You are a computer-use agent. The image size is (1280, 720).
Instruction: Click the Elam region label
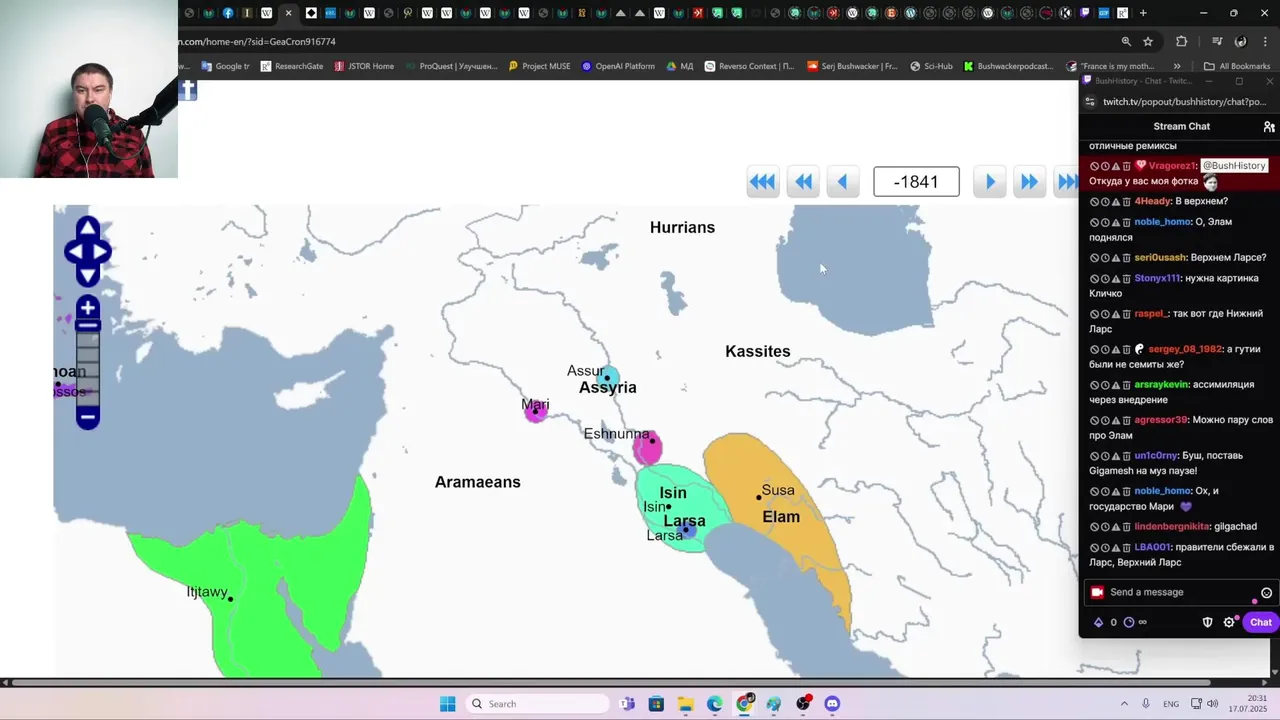point(781,517)
